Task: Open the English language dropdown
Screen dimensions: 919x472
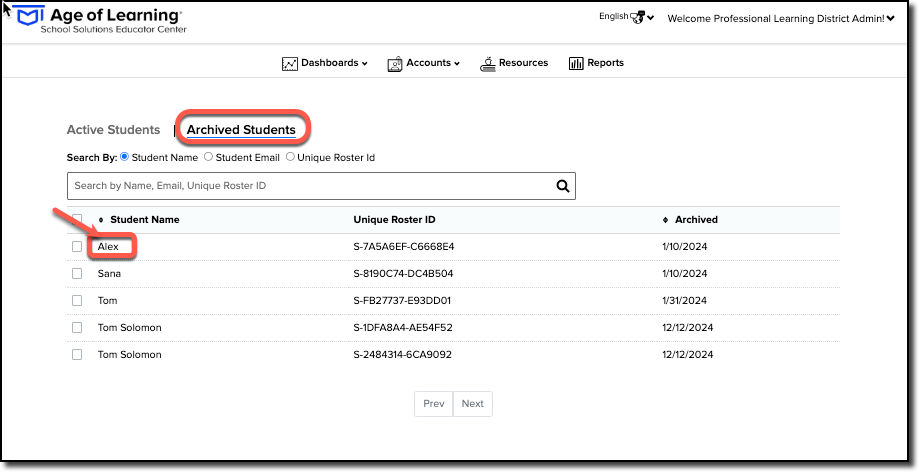Action: (x=626, y=17)
